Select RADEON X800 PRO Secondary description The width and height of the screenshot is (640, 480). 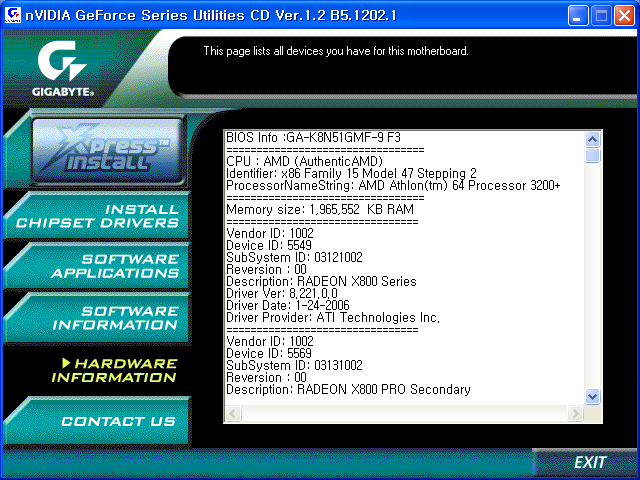point(348,389)
